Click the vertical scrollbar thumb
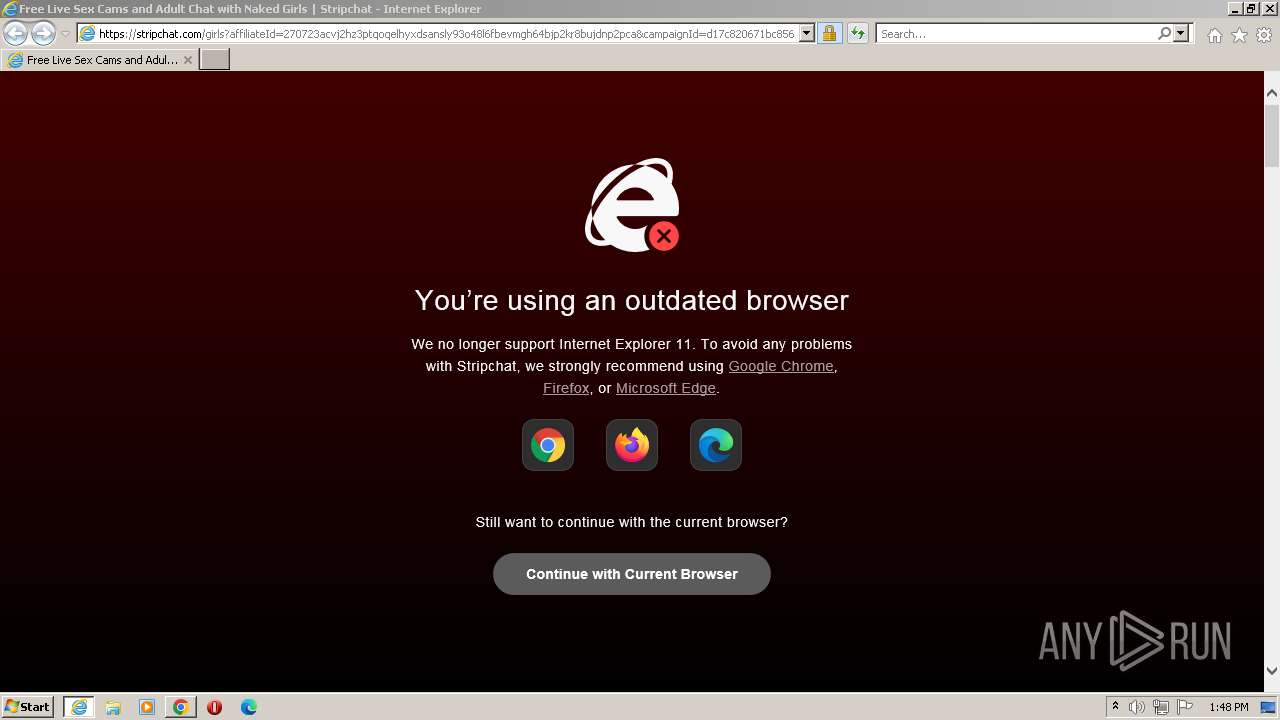 pyautogui.click(x=1272, y=135)
